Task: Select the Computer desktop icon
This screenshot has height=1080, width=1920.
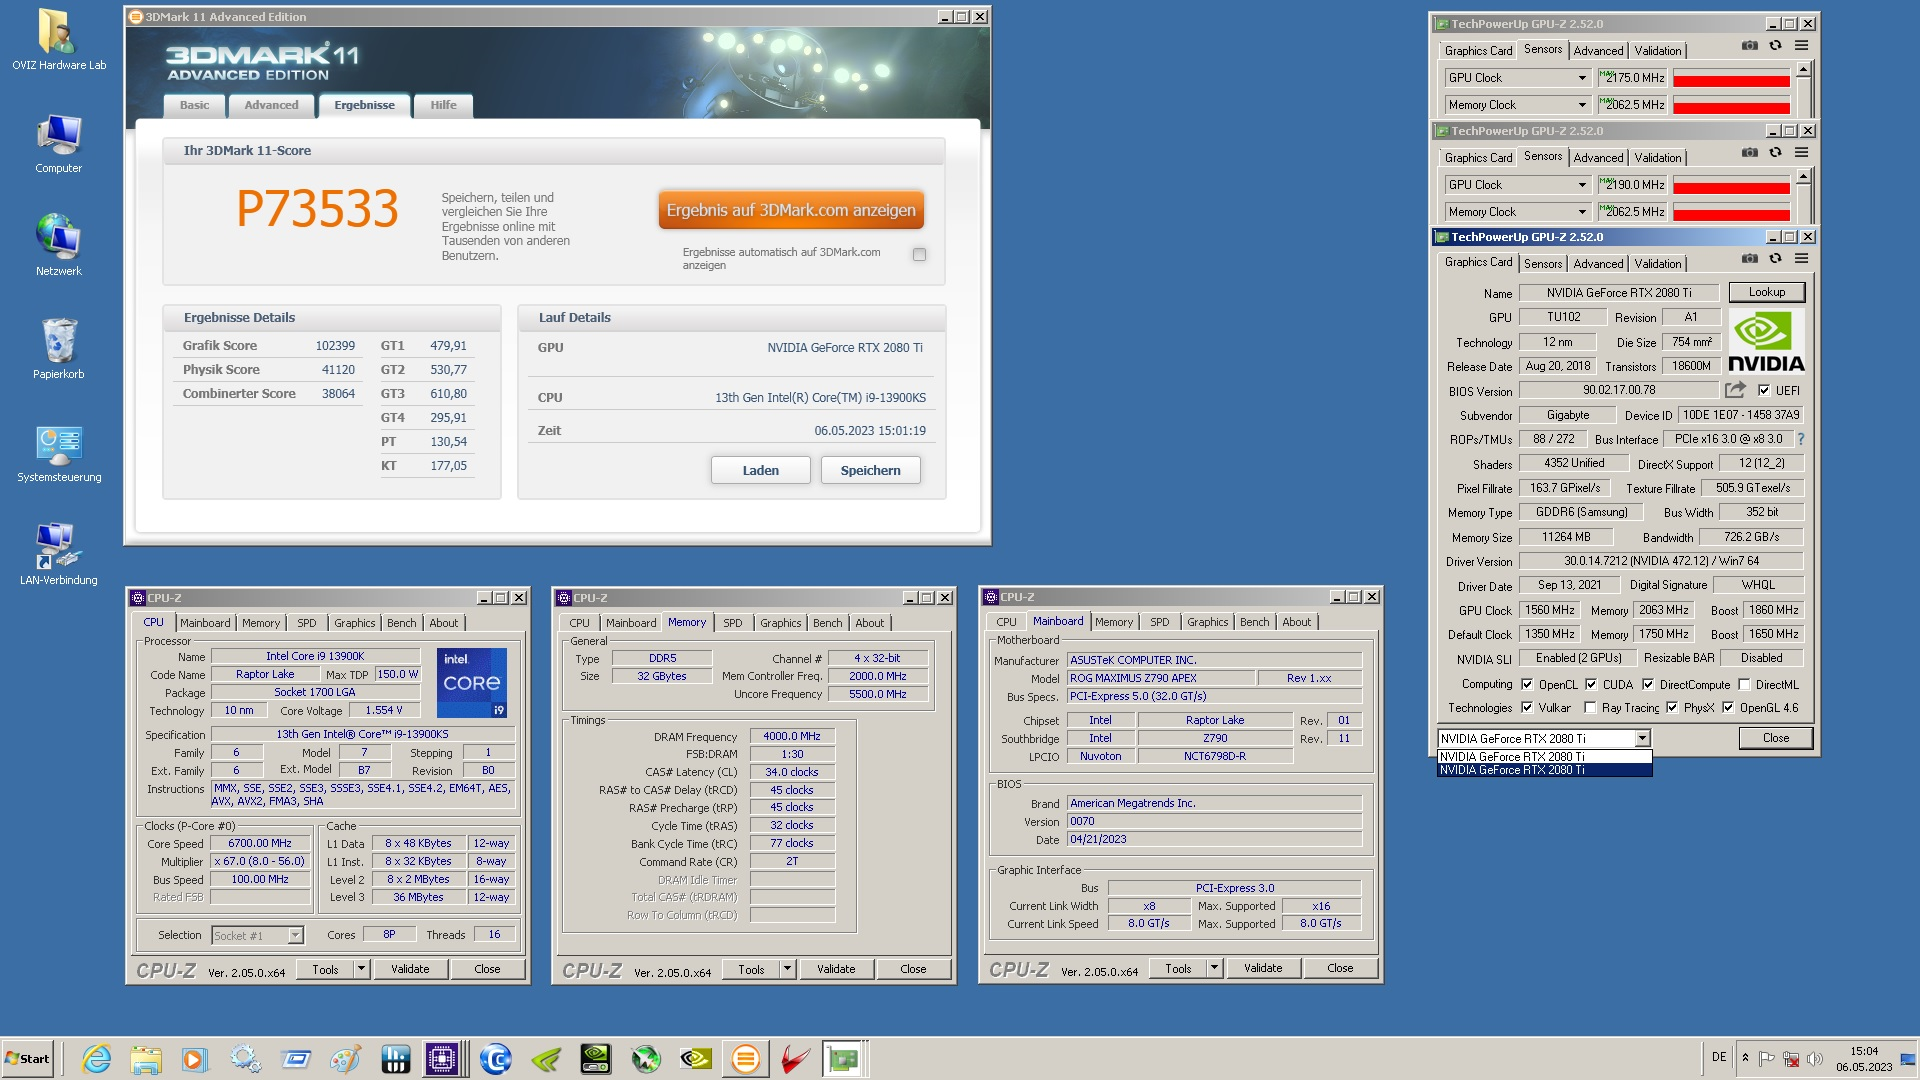Action: 58,144
